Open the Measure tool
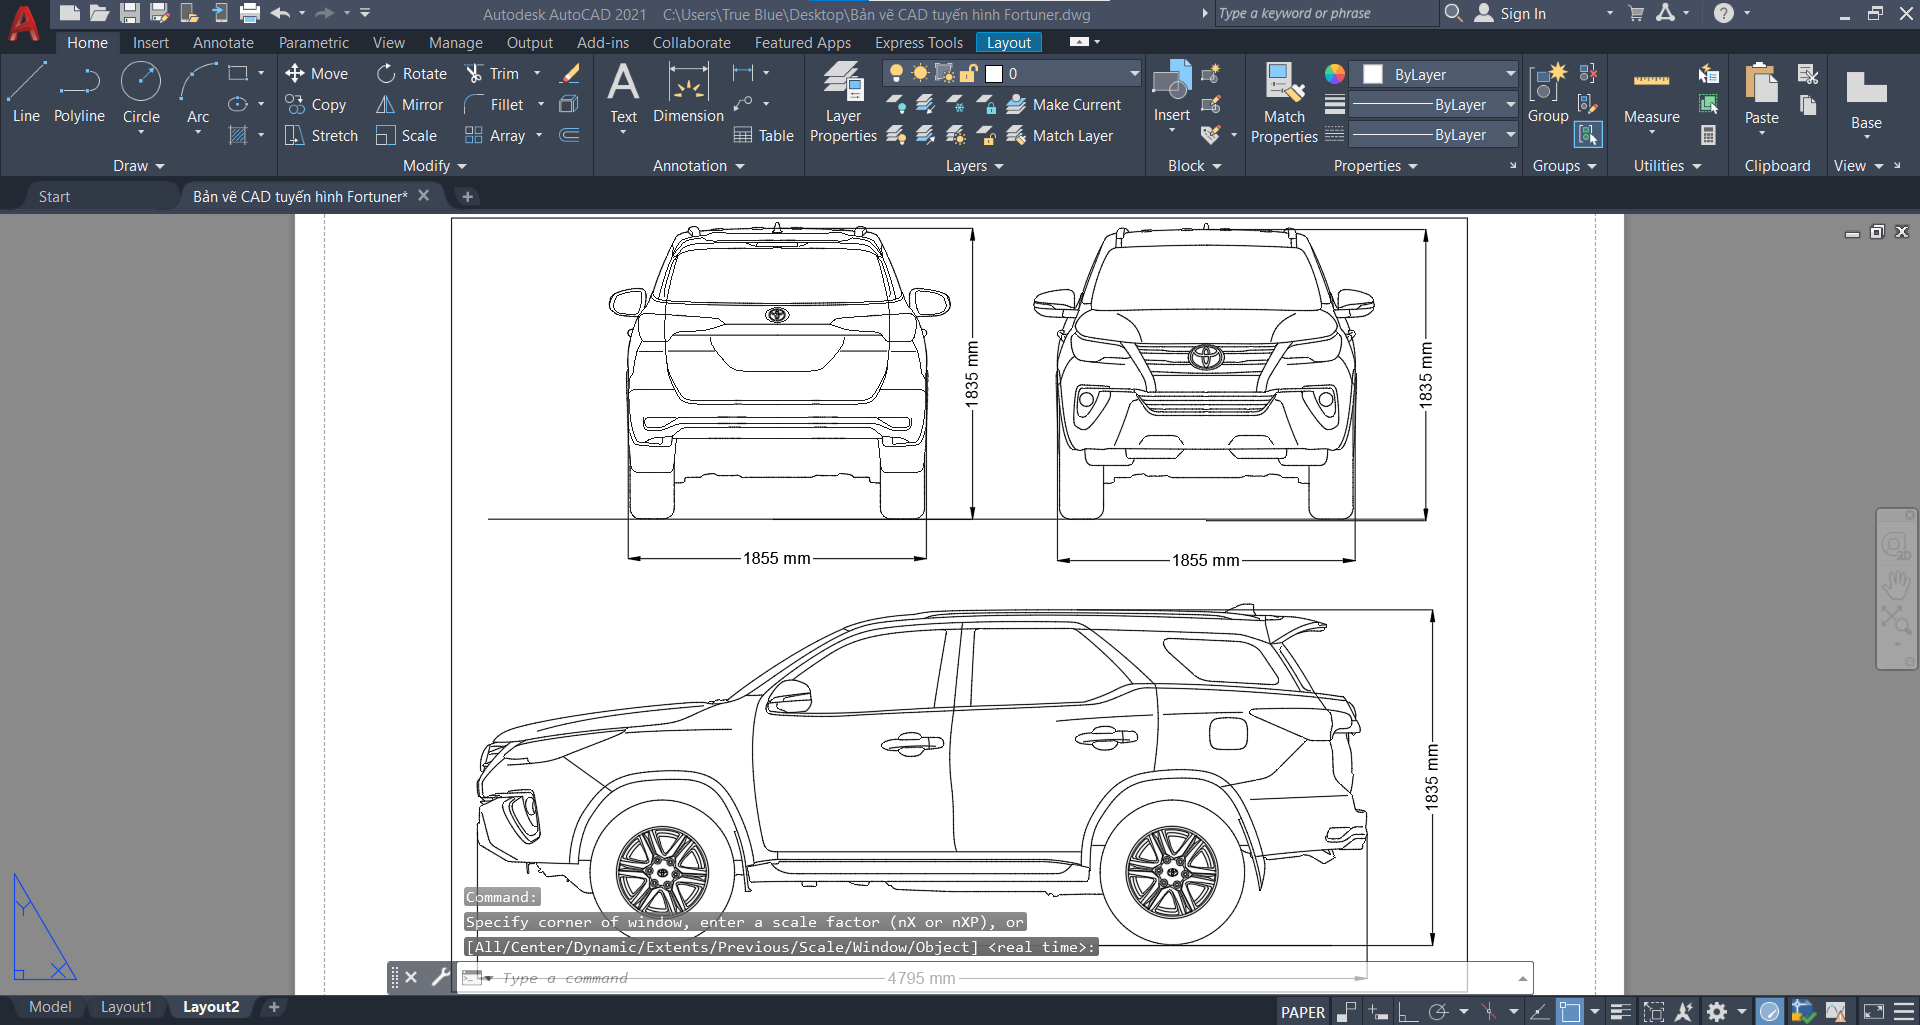Screen dimensions: 1920x1025 coord(1651,98)
